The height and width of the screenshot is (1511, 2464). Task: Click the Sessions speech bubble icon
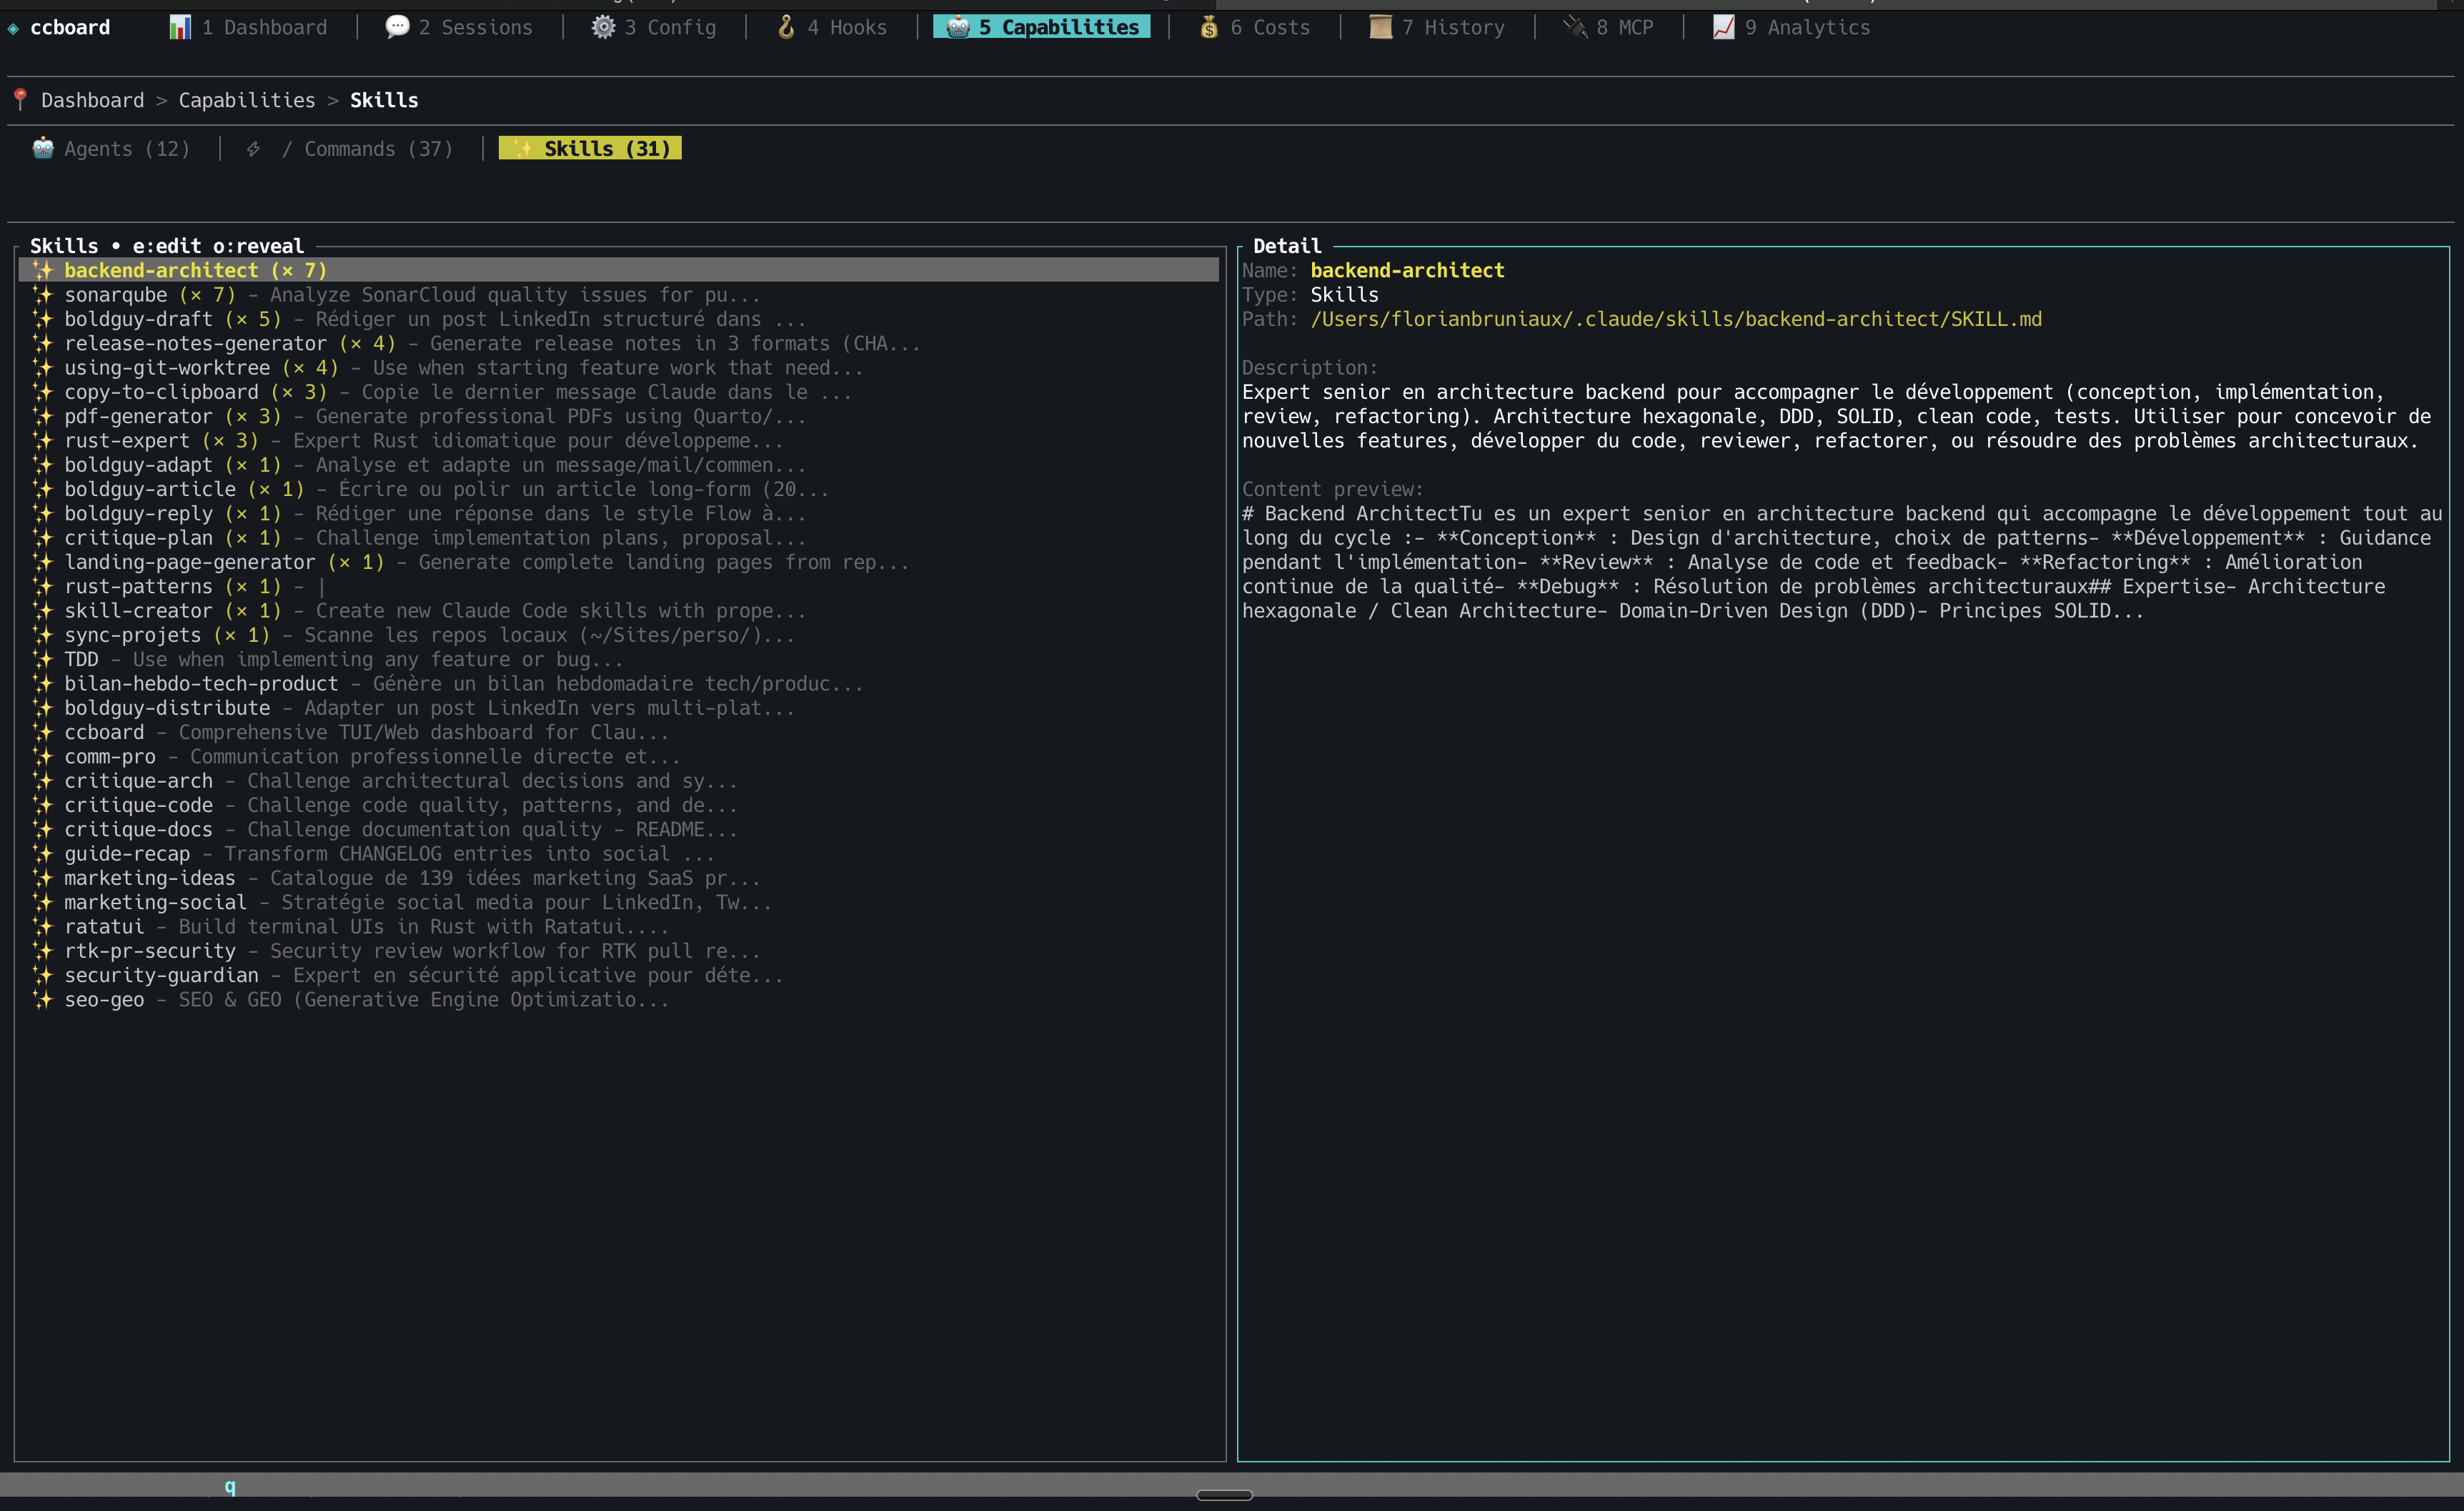tap(397, 27)
